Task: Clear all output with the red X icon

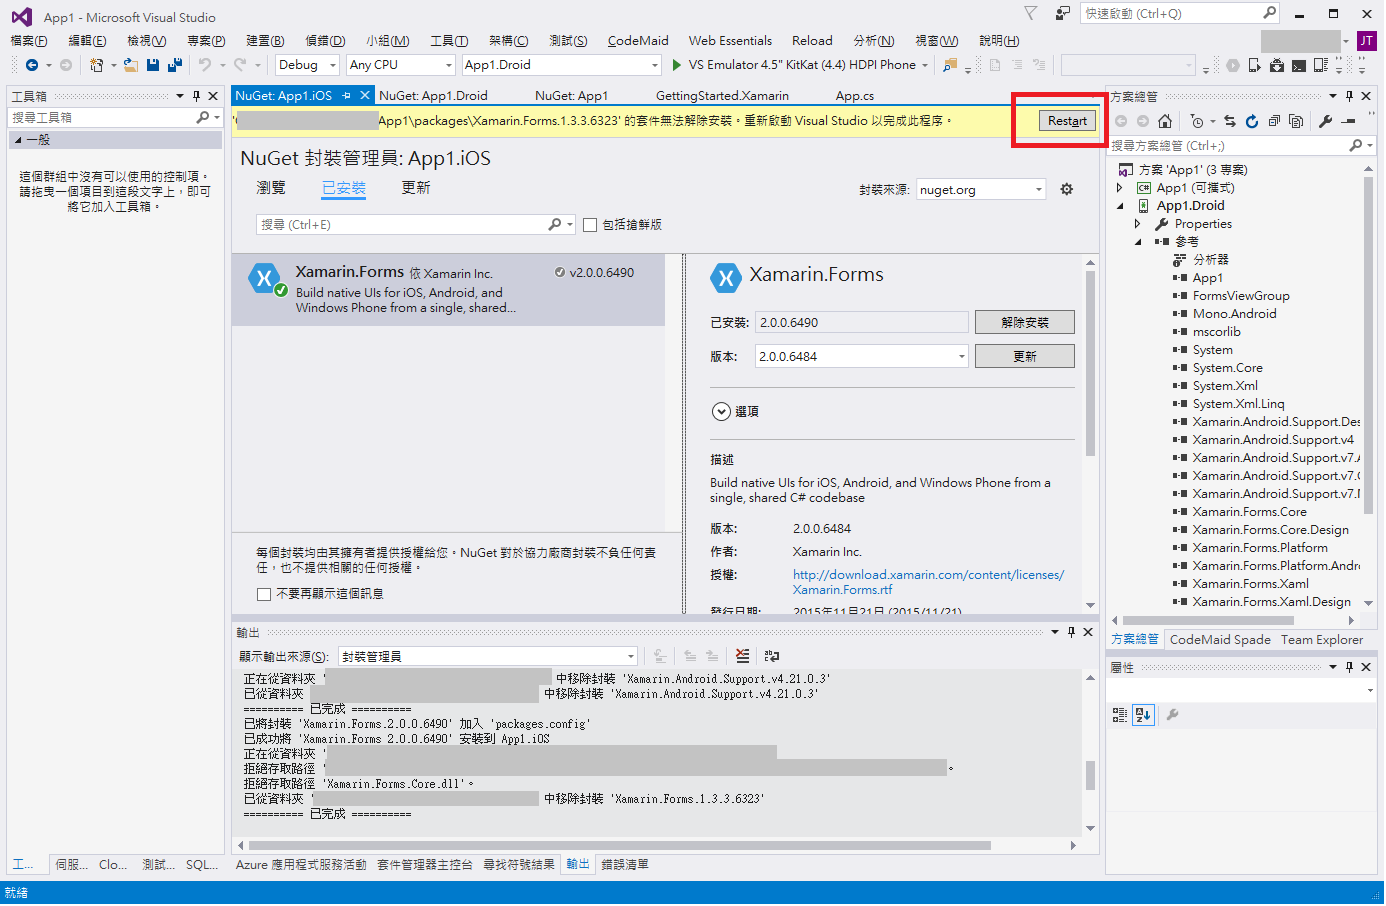Action: [x=742, y=656]
